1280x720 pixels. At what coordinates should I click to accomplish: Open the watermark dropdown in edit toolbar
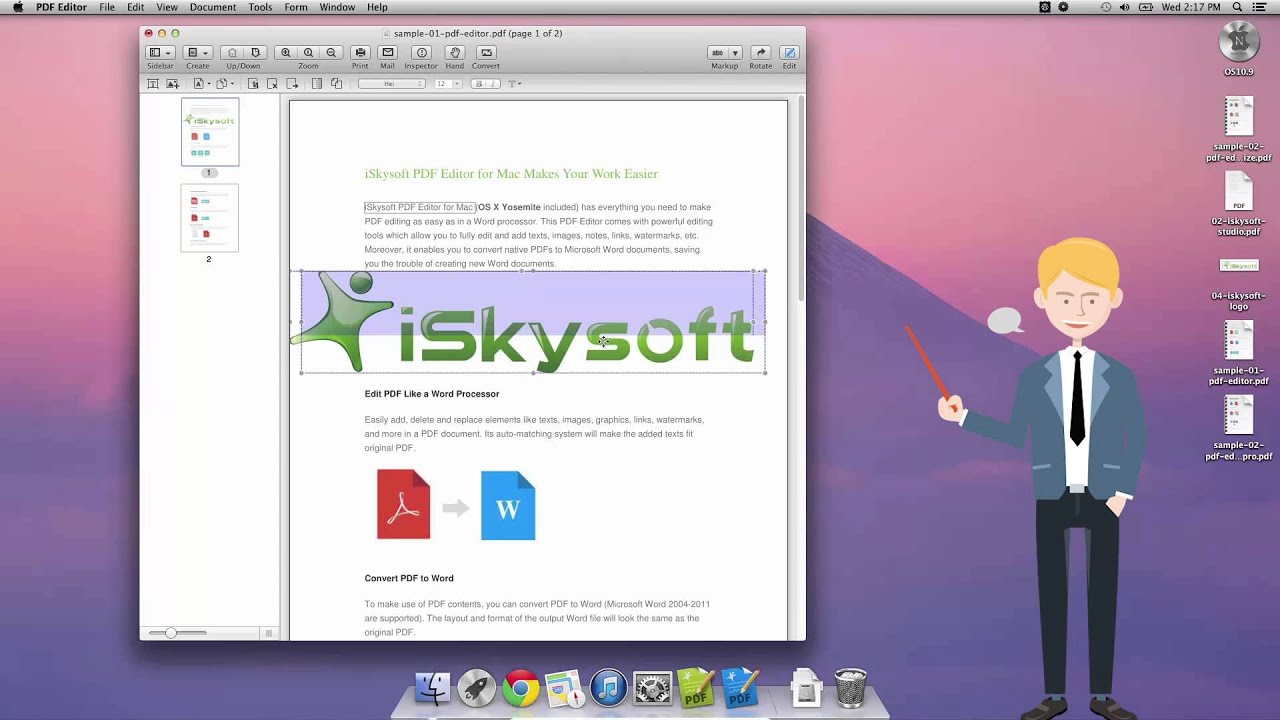pos(201,84)
